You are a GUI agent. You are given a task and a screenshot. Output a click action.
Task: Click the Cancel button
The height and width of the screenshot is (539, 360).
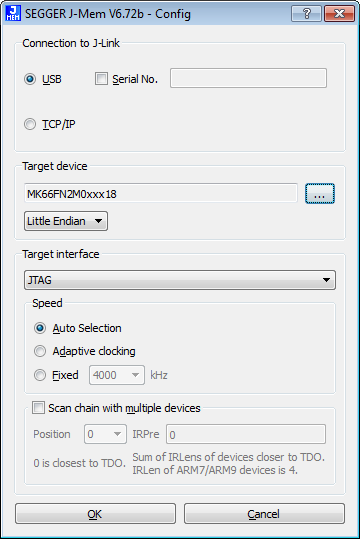264,514
